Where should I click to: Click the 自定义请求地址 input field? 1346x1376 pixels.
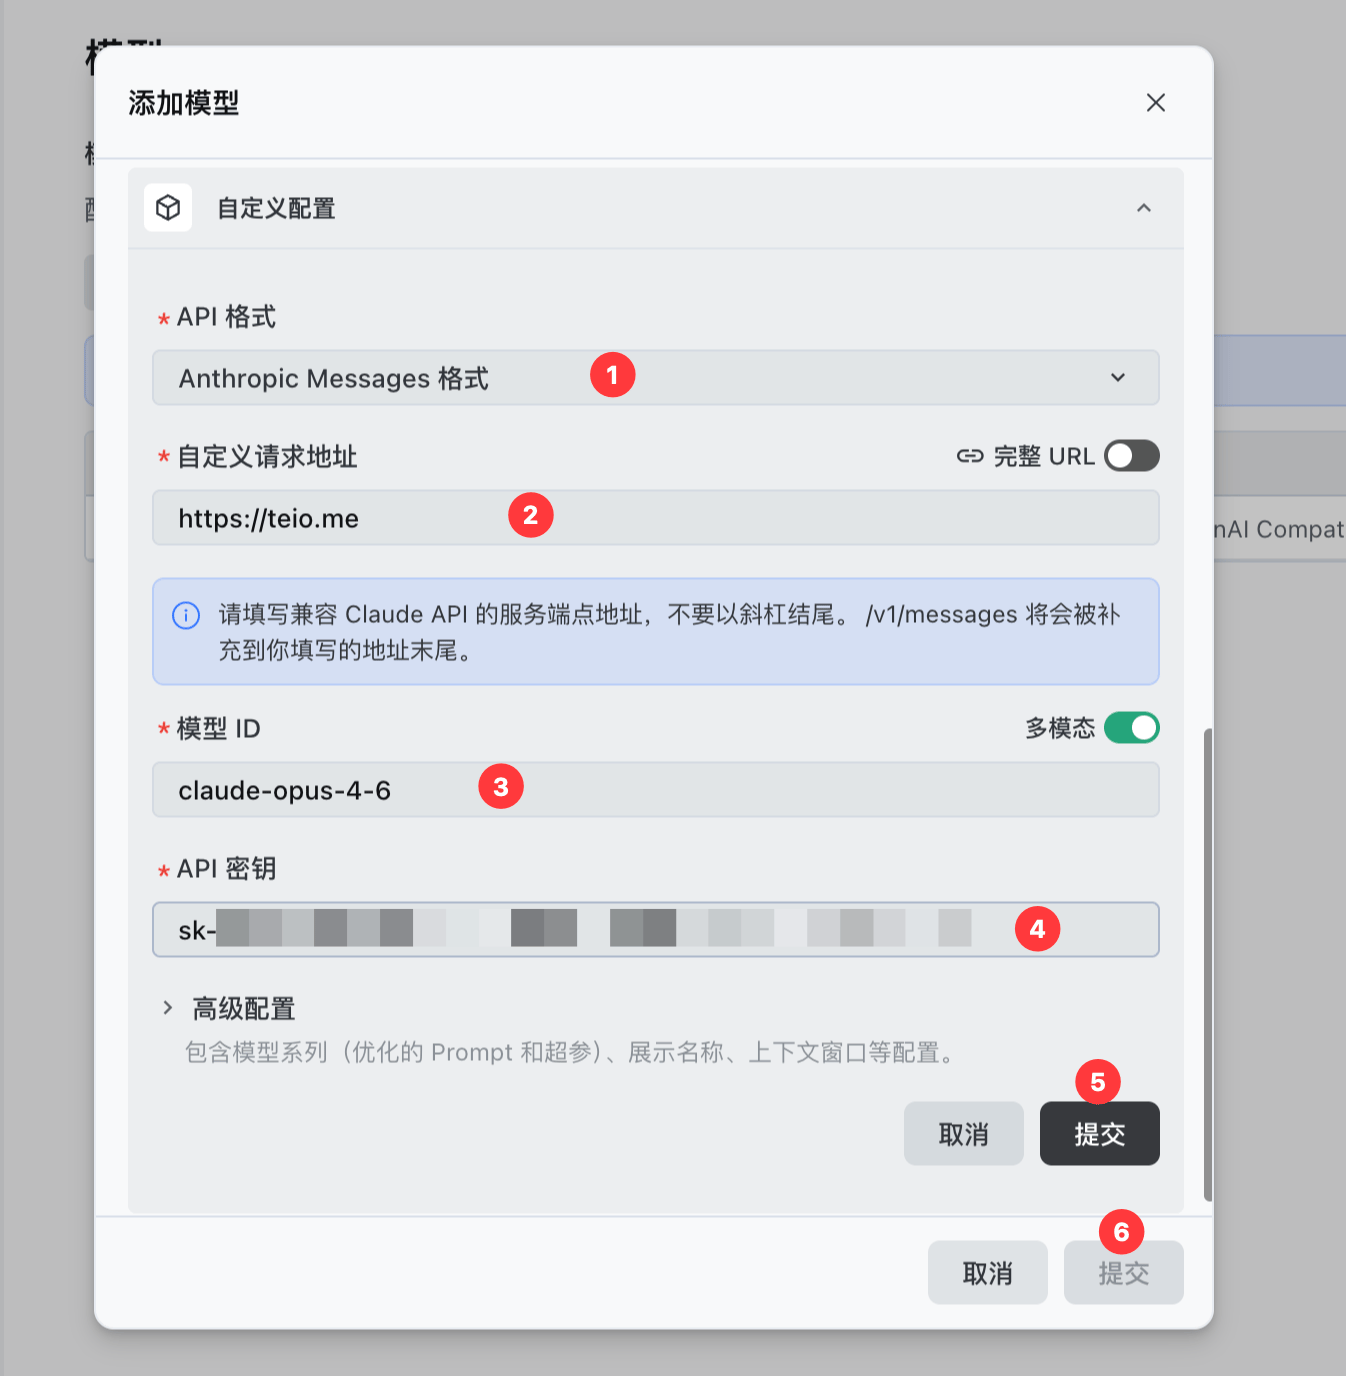click(655, 518)
